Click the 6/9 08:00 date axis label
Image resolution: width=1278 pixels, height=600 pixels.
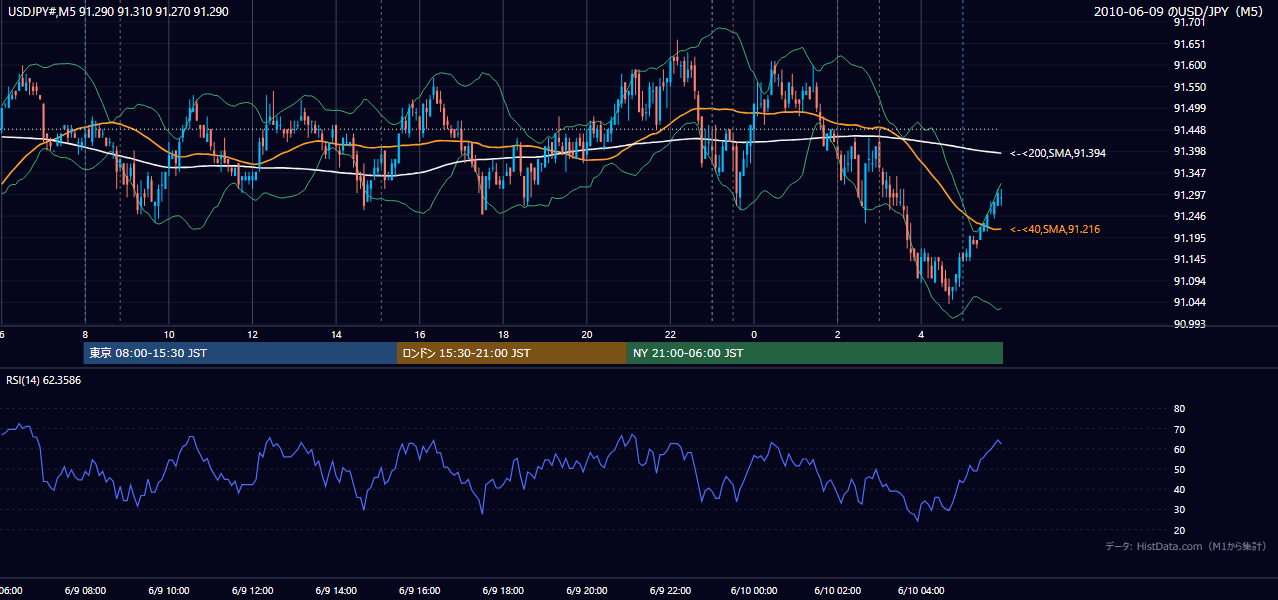[x=85, y=591]
